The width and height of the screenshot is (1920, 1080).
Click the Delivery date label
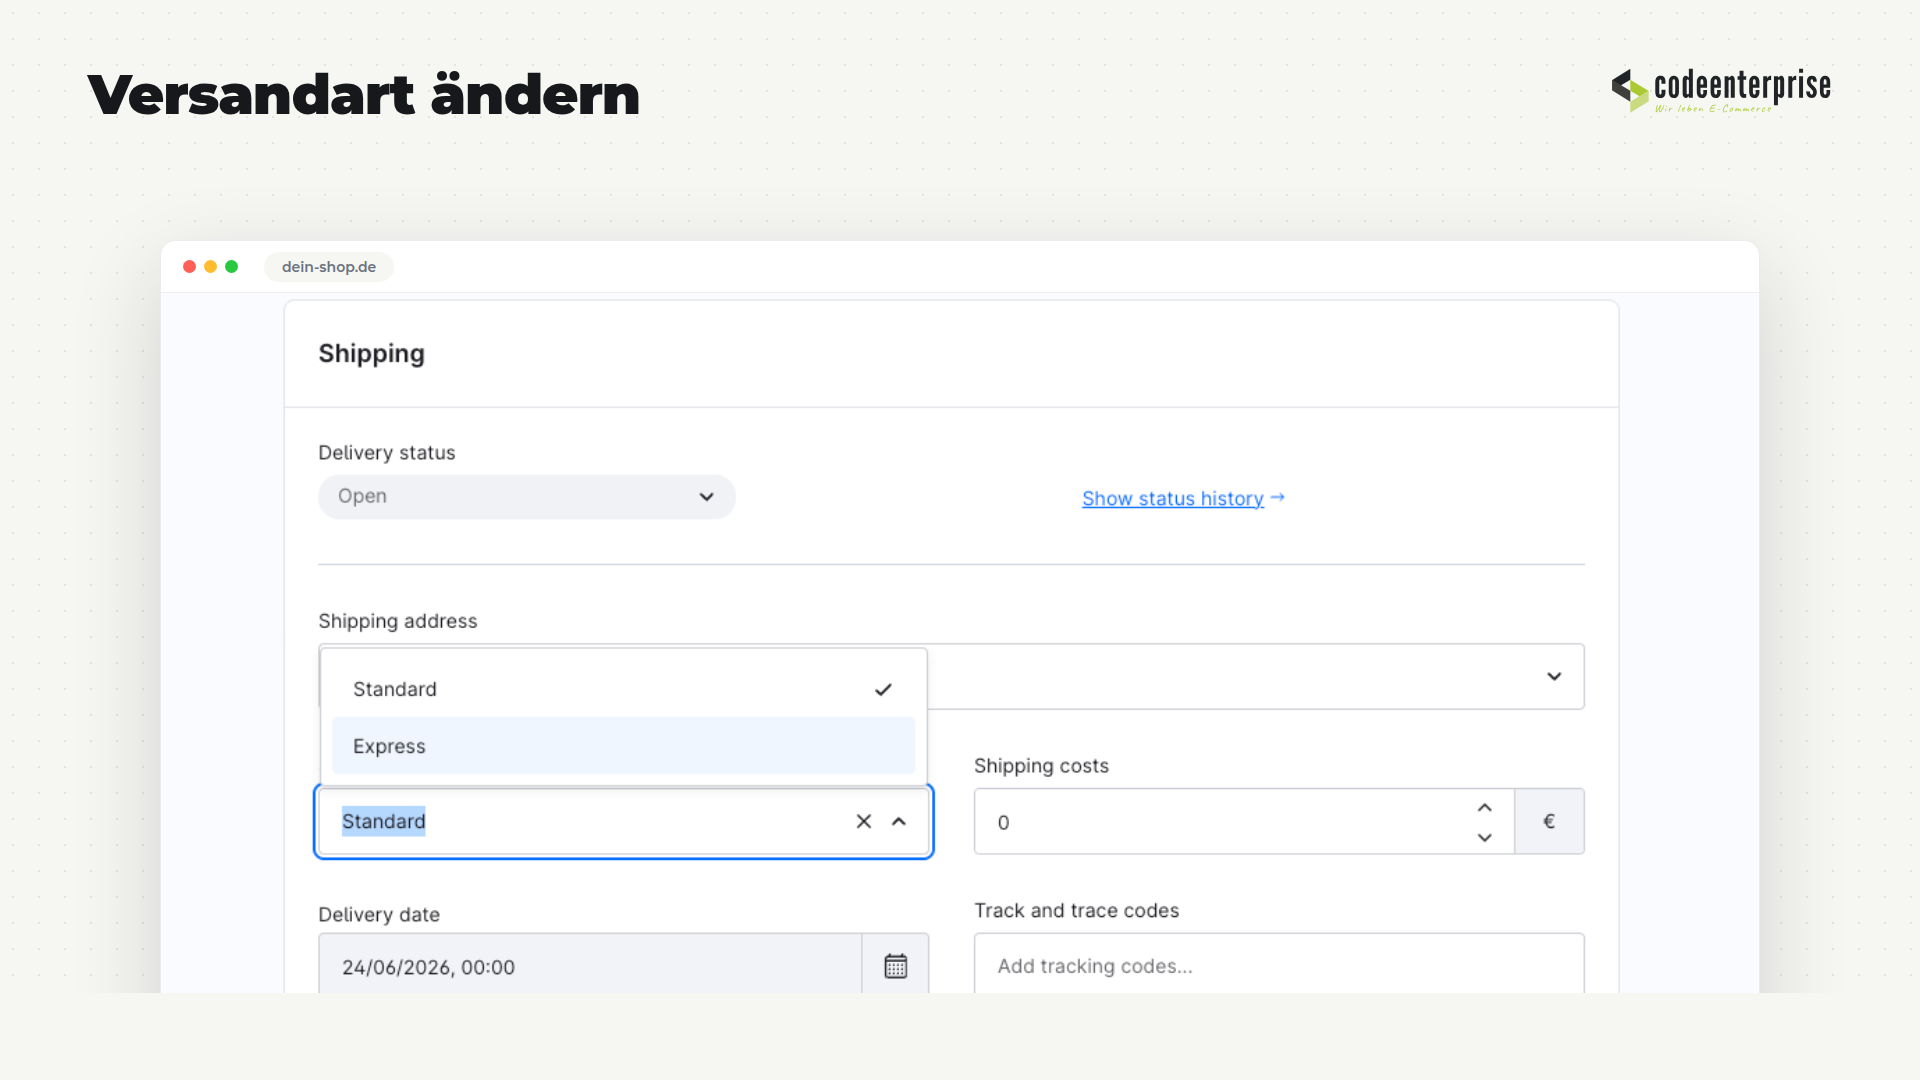(379, 914)
